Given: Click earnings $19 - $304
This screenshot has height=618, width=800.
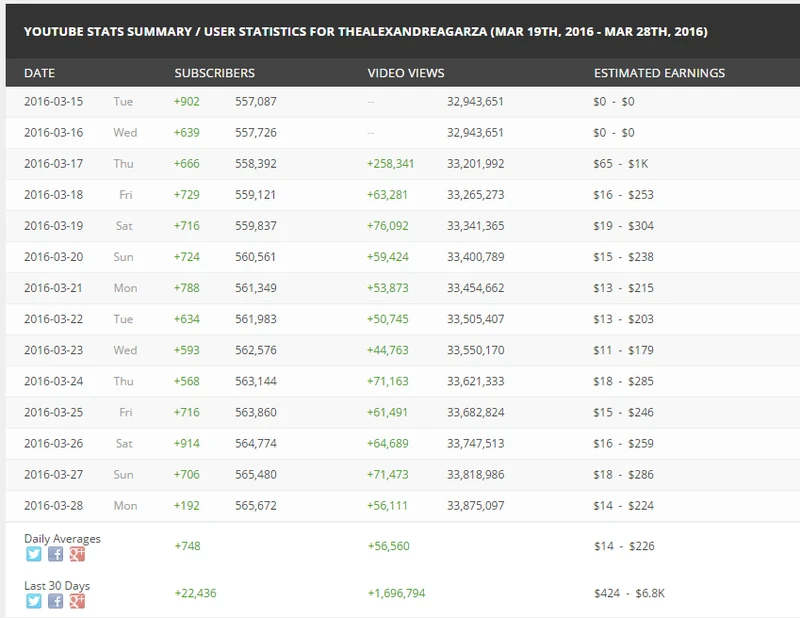Looking at the screenshot, I should [x=623, y=226].
